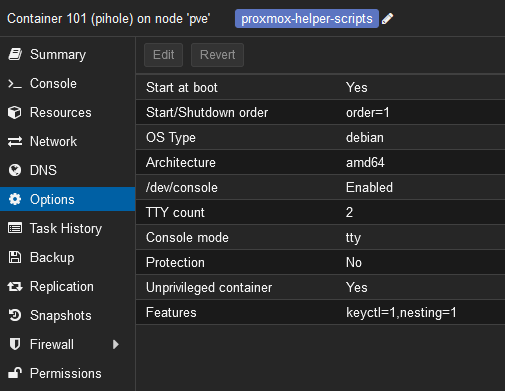Click the DNS globe icon
The width and height of the screenshot is (505, 391).
pos(15,170)
